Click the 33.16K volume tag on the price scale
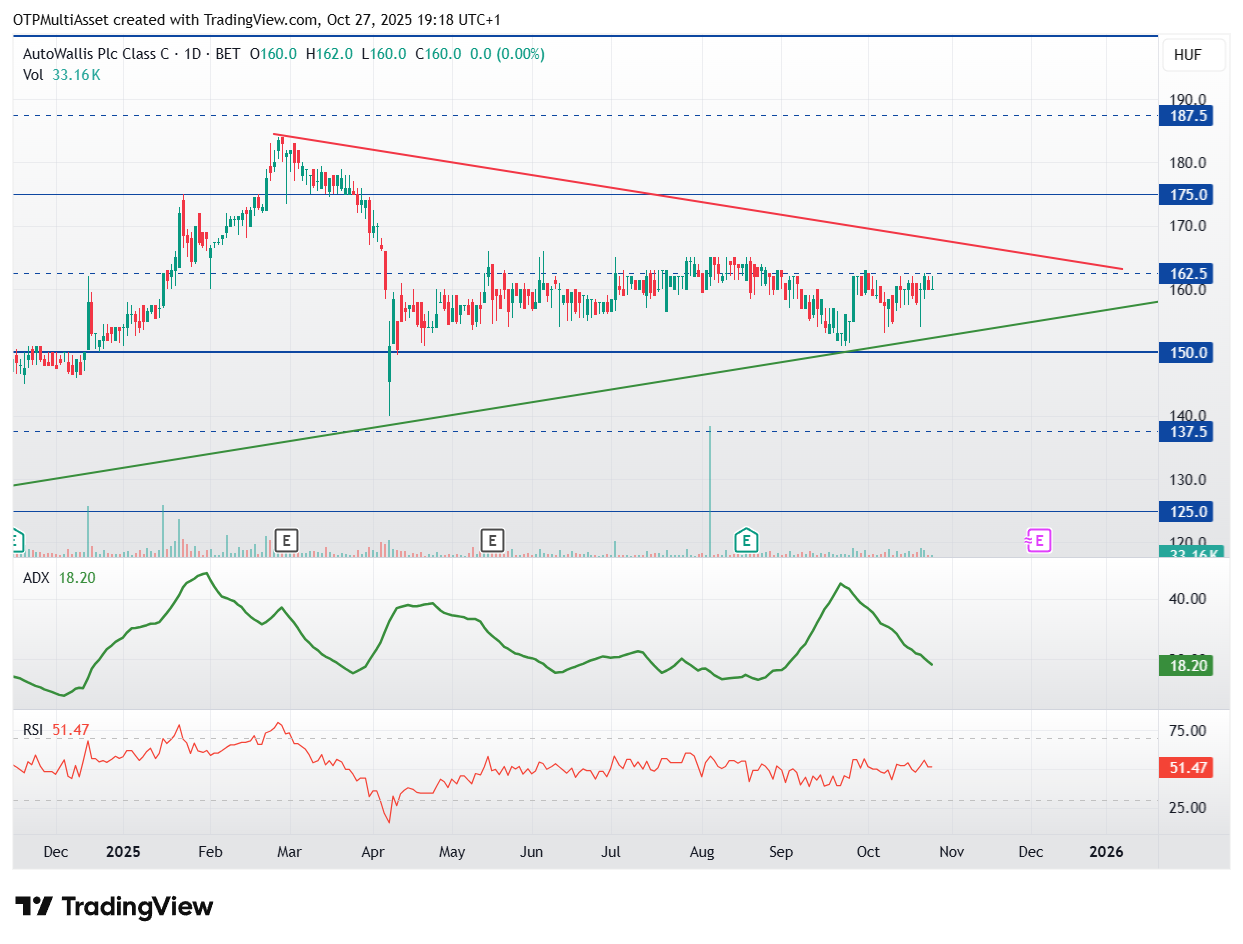 click(1185, 553)
